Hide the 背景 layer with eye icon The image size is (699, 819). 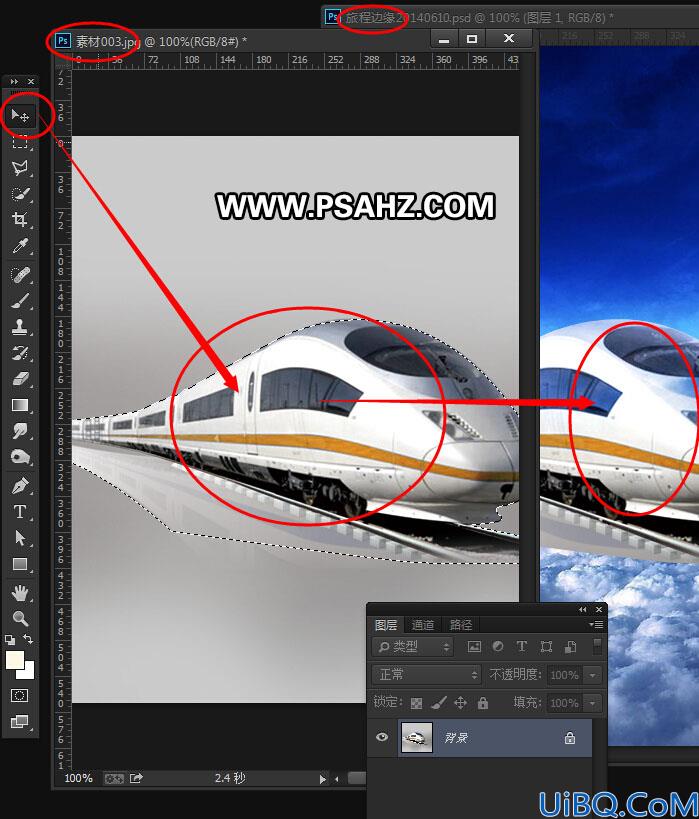[382, 737]
